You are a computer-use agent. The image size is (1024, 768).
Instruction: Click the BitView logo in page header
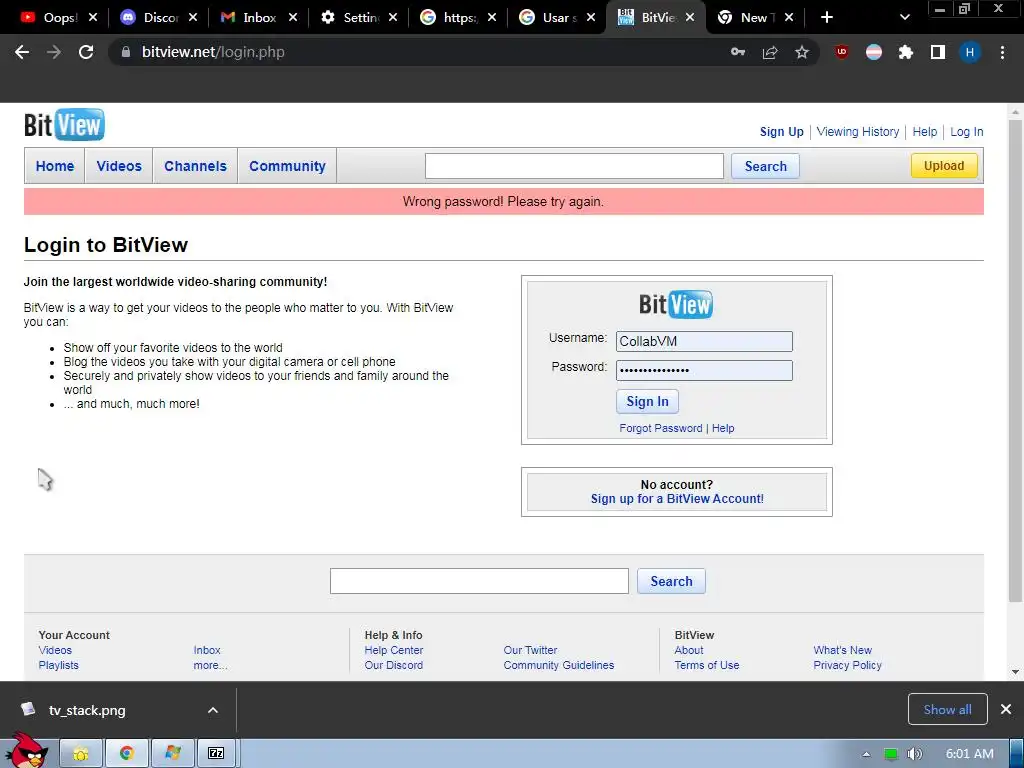[64, 125]
